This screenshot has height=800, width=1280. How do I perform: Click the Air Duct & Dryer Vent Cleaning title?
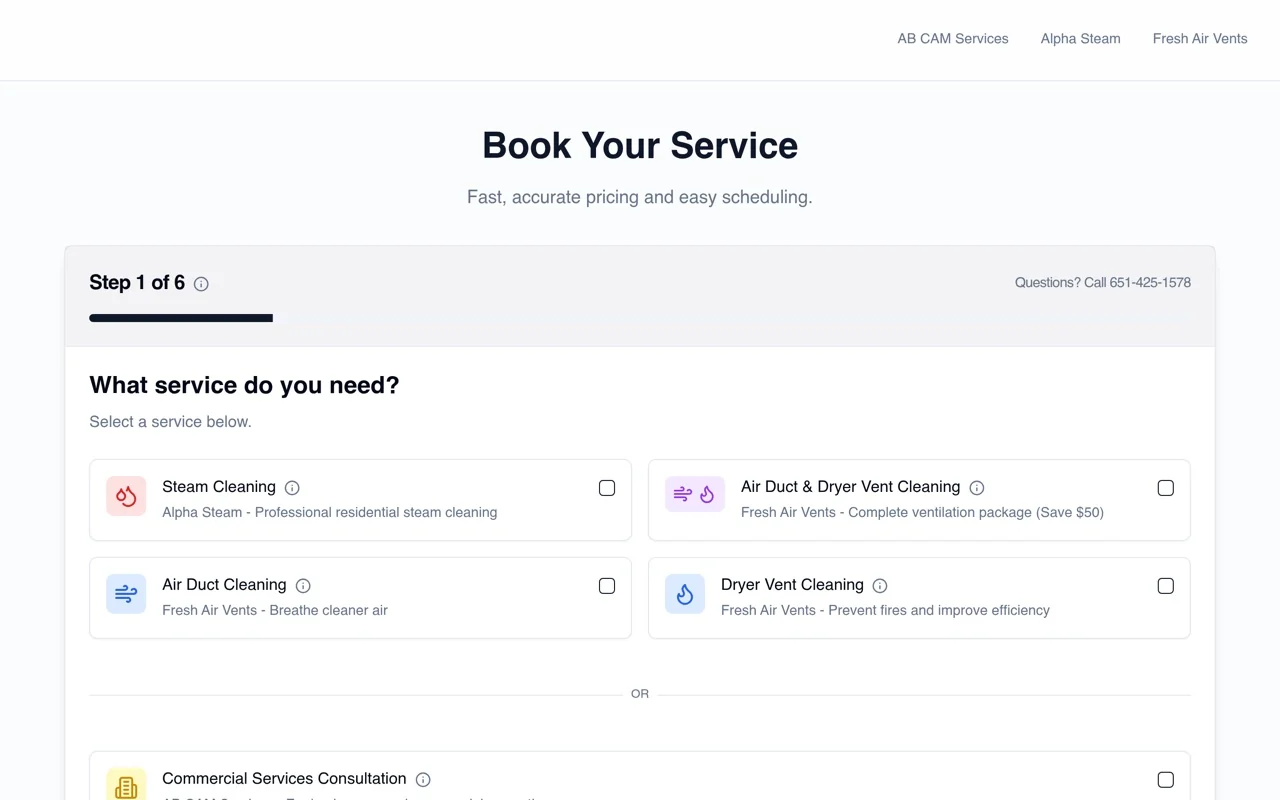pos(850,487)
